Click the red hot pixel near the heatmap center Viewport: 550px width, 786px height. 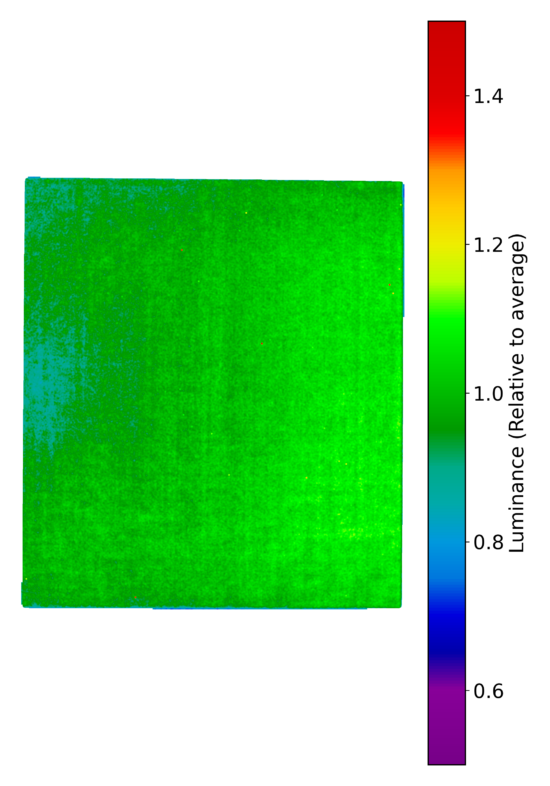click(262, 343)
